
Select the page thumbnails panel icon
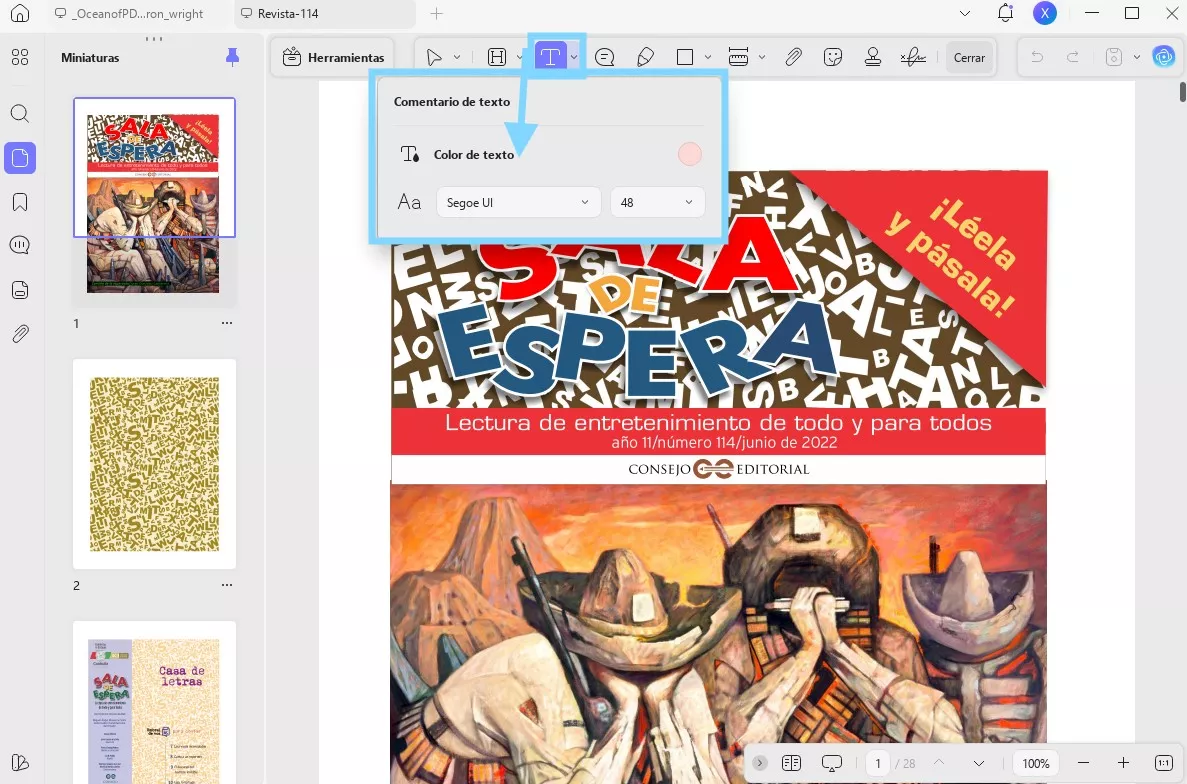point(20,158)
